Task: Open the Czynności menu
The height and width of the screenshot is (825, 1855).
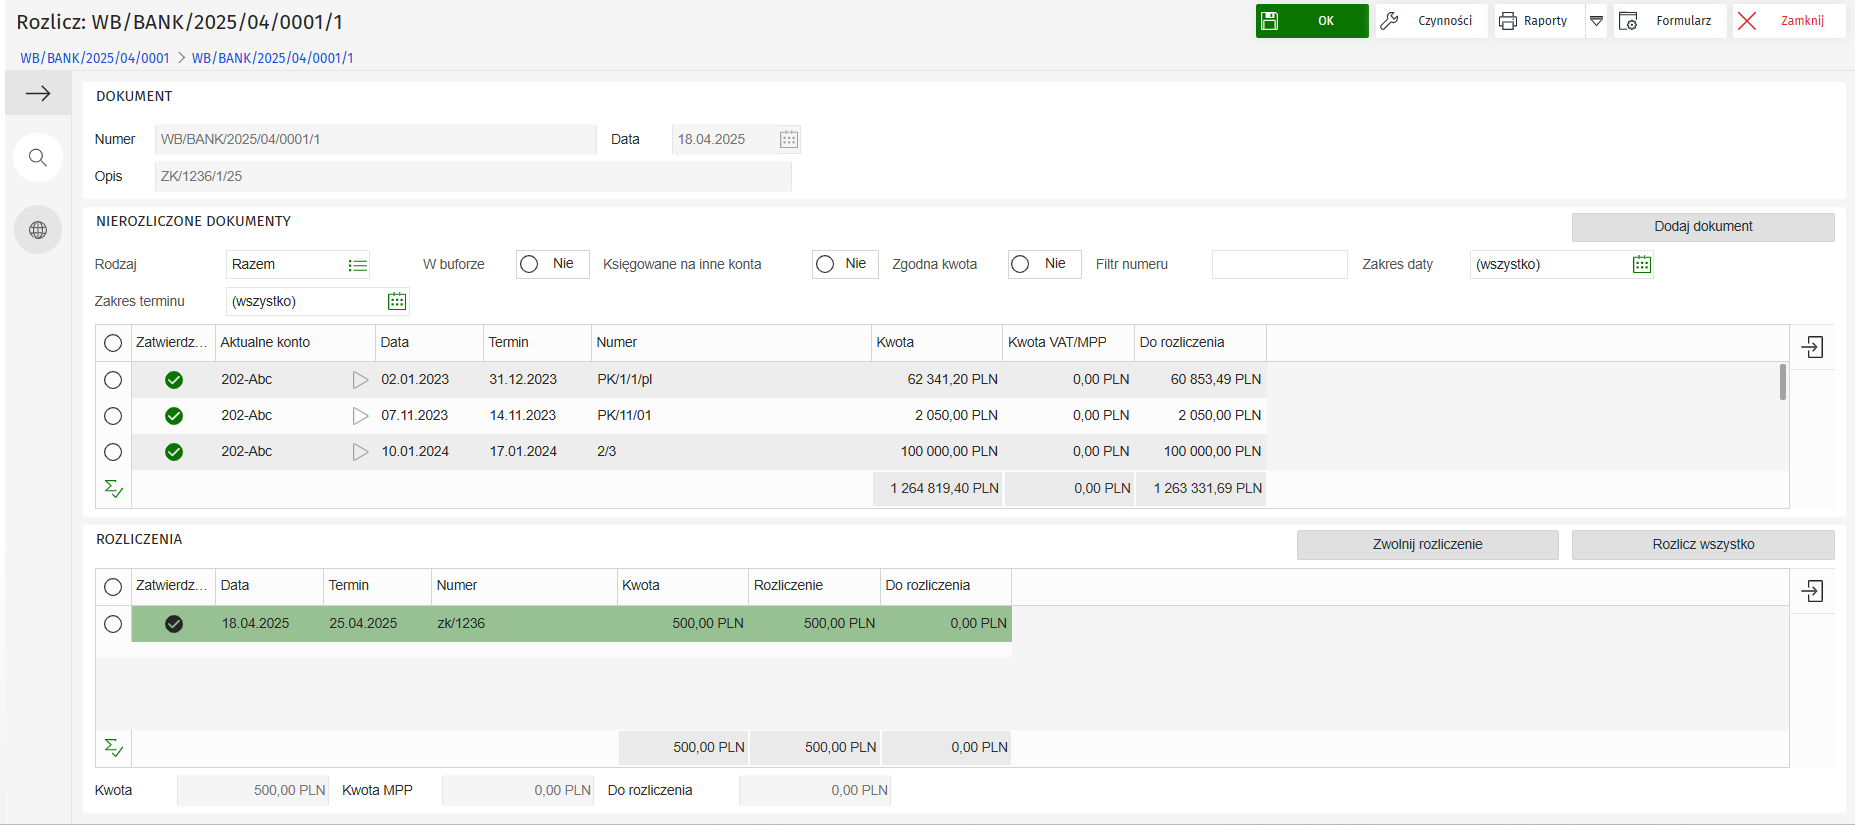Action: click(1431, 21)
